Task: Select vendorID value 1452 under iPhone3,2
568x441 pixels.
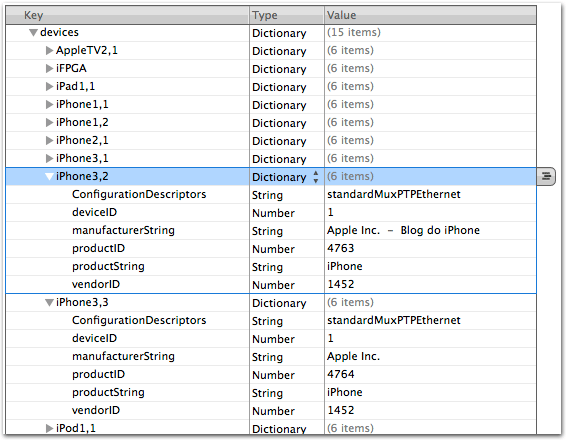Action: click(x=341, y=284)
